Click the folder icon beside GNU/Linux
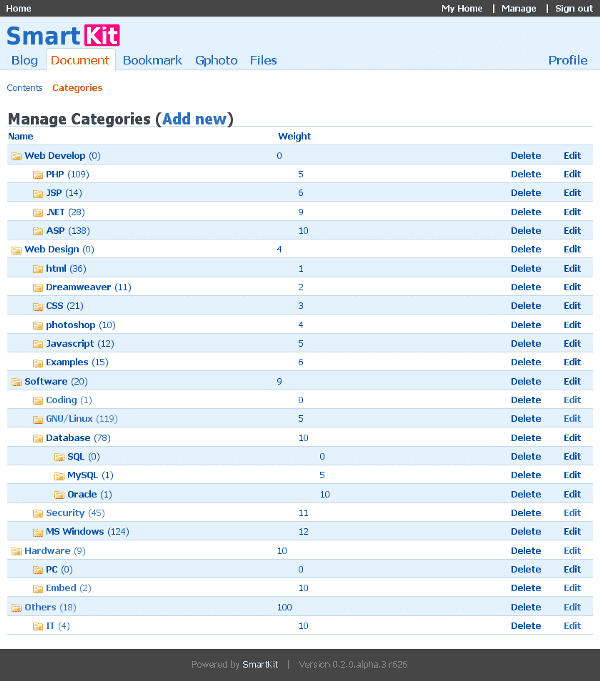Screen dimensions: 600x681 click(38, 419)
